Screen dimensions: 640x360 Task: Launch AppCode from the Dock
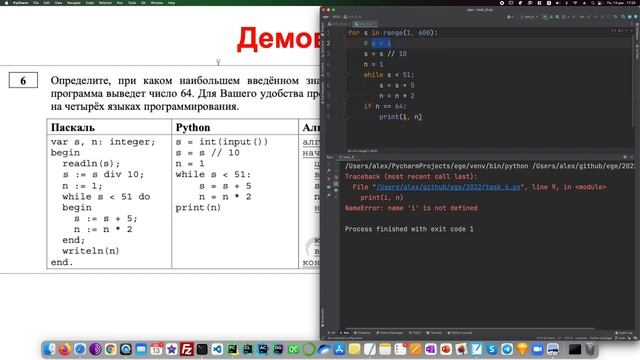263,349
